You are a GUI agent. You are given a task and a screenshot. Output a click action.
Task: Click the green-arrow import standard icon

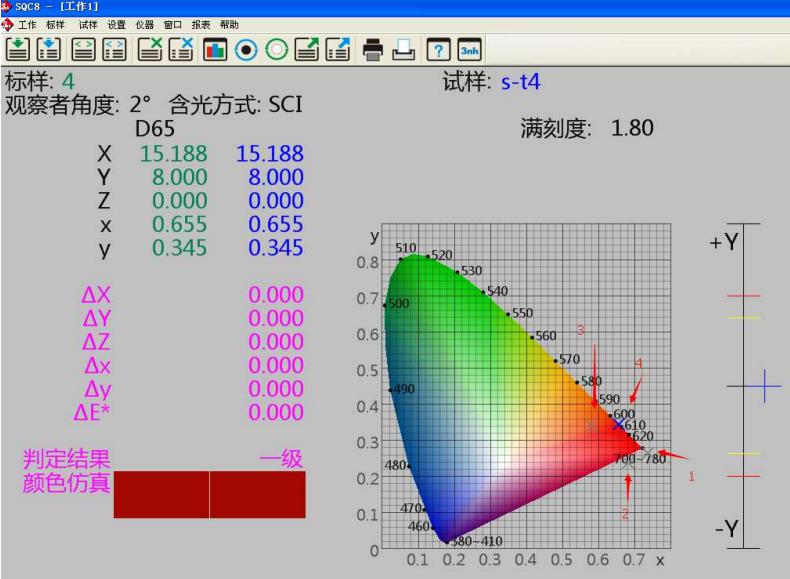(18, 49)
